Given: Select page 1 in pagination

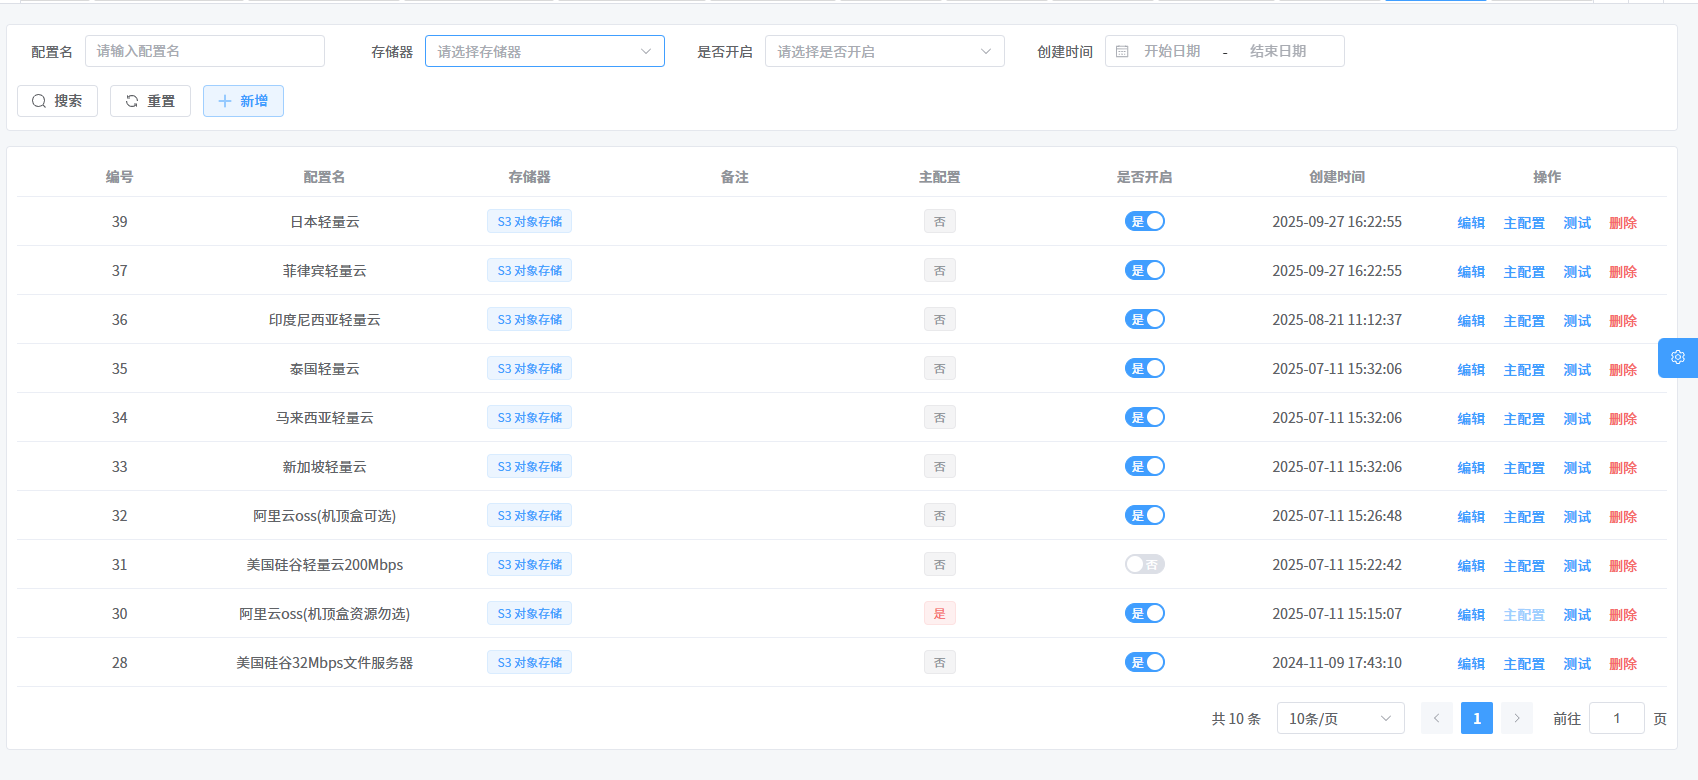Looking at the screenshot, I should coord(1477,718).
